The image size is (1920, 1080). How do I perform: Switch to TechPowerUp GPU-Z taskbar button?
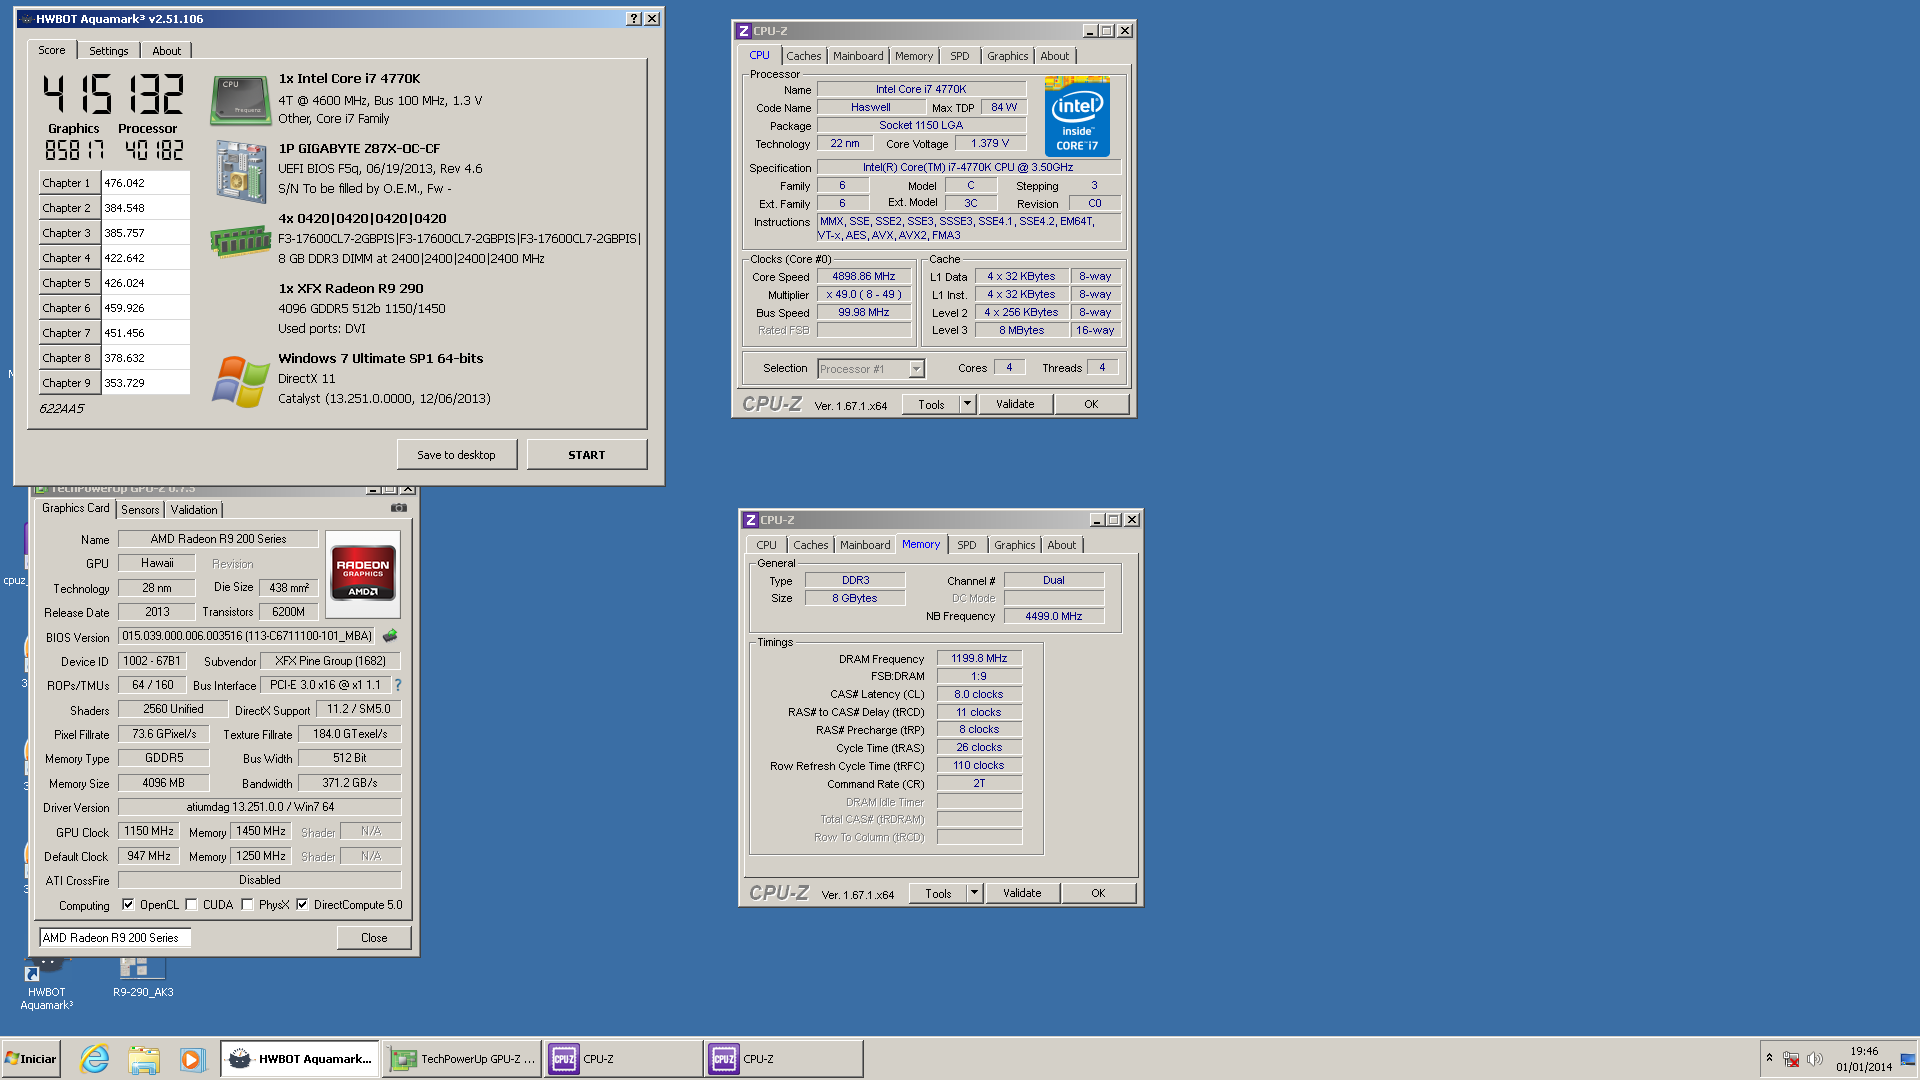463,1059
